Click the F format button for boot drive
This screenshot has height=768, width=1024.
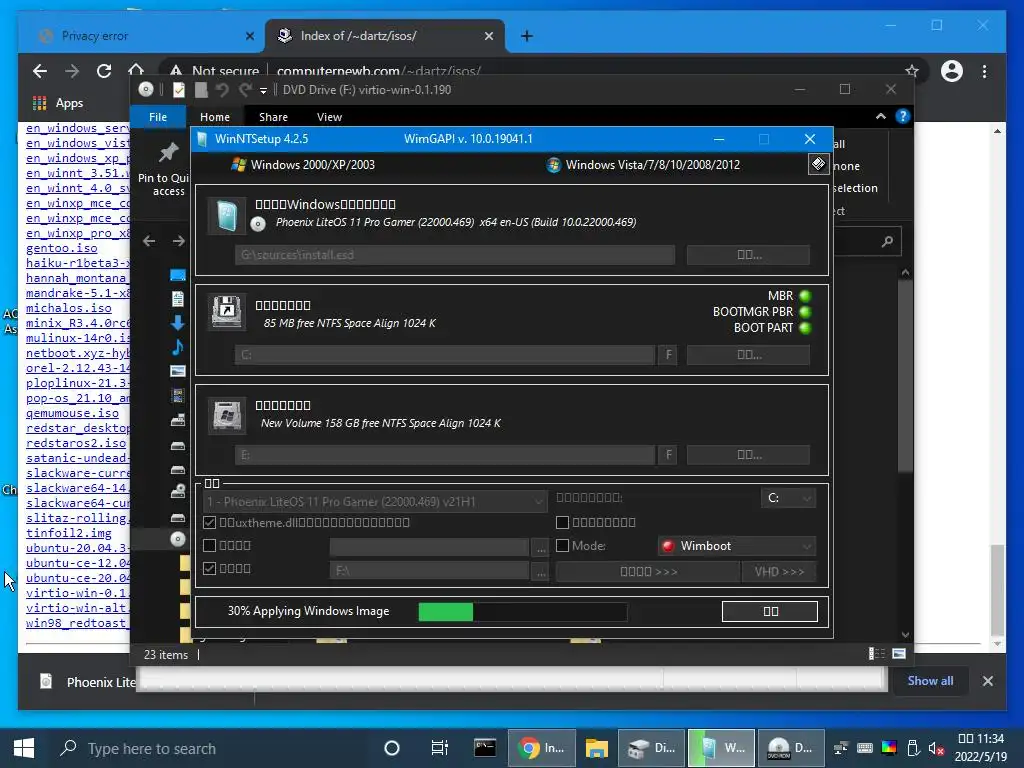[x=668, y=355]
